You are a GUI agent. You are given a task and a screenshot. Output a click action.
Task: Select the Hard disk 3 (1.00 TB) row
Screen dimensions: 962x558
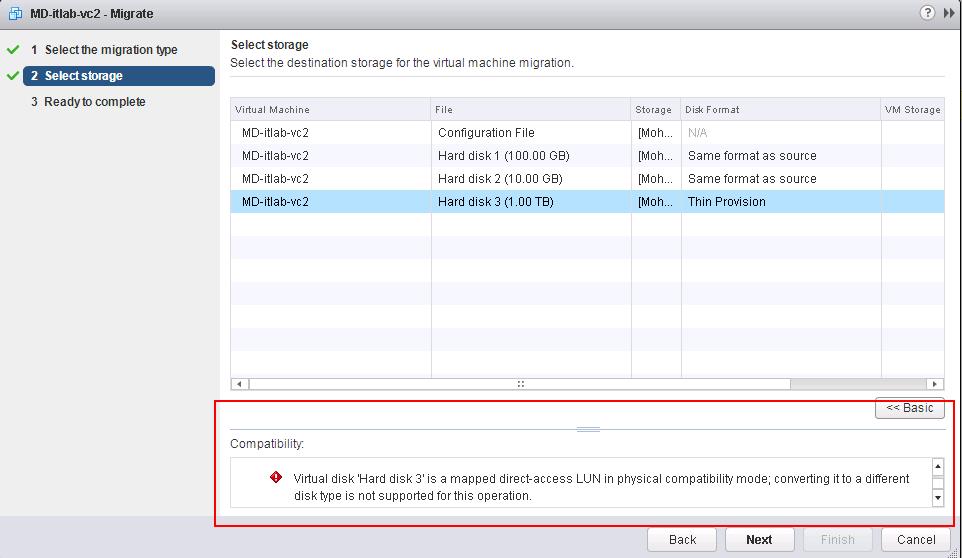[587, 202]
